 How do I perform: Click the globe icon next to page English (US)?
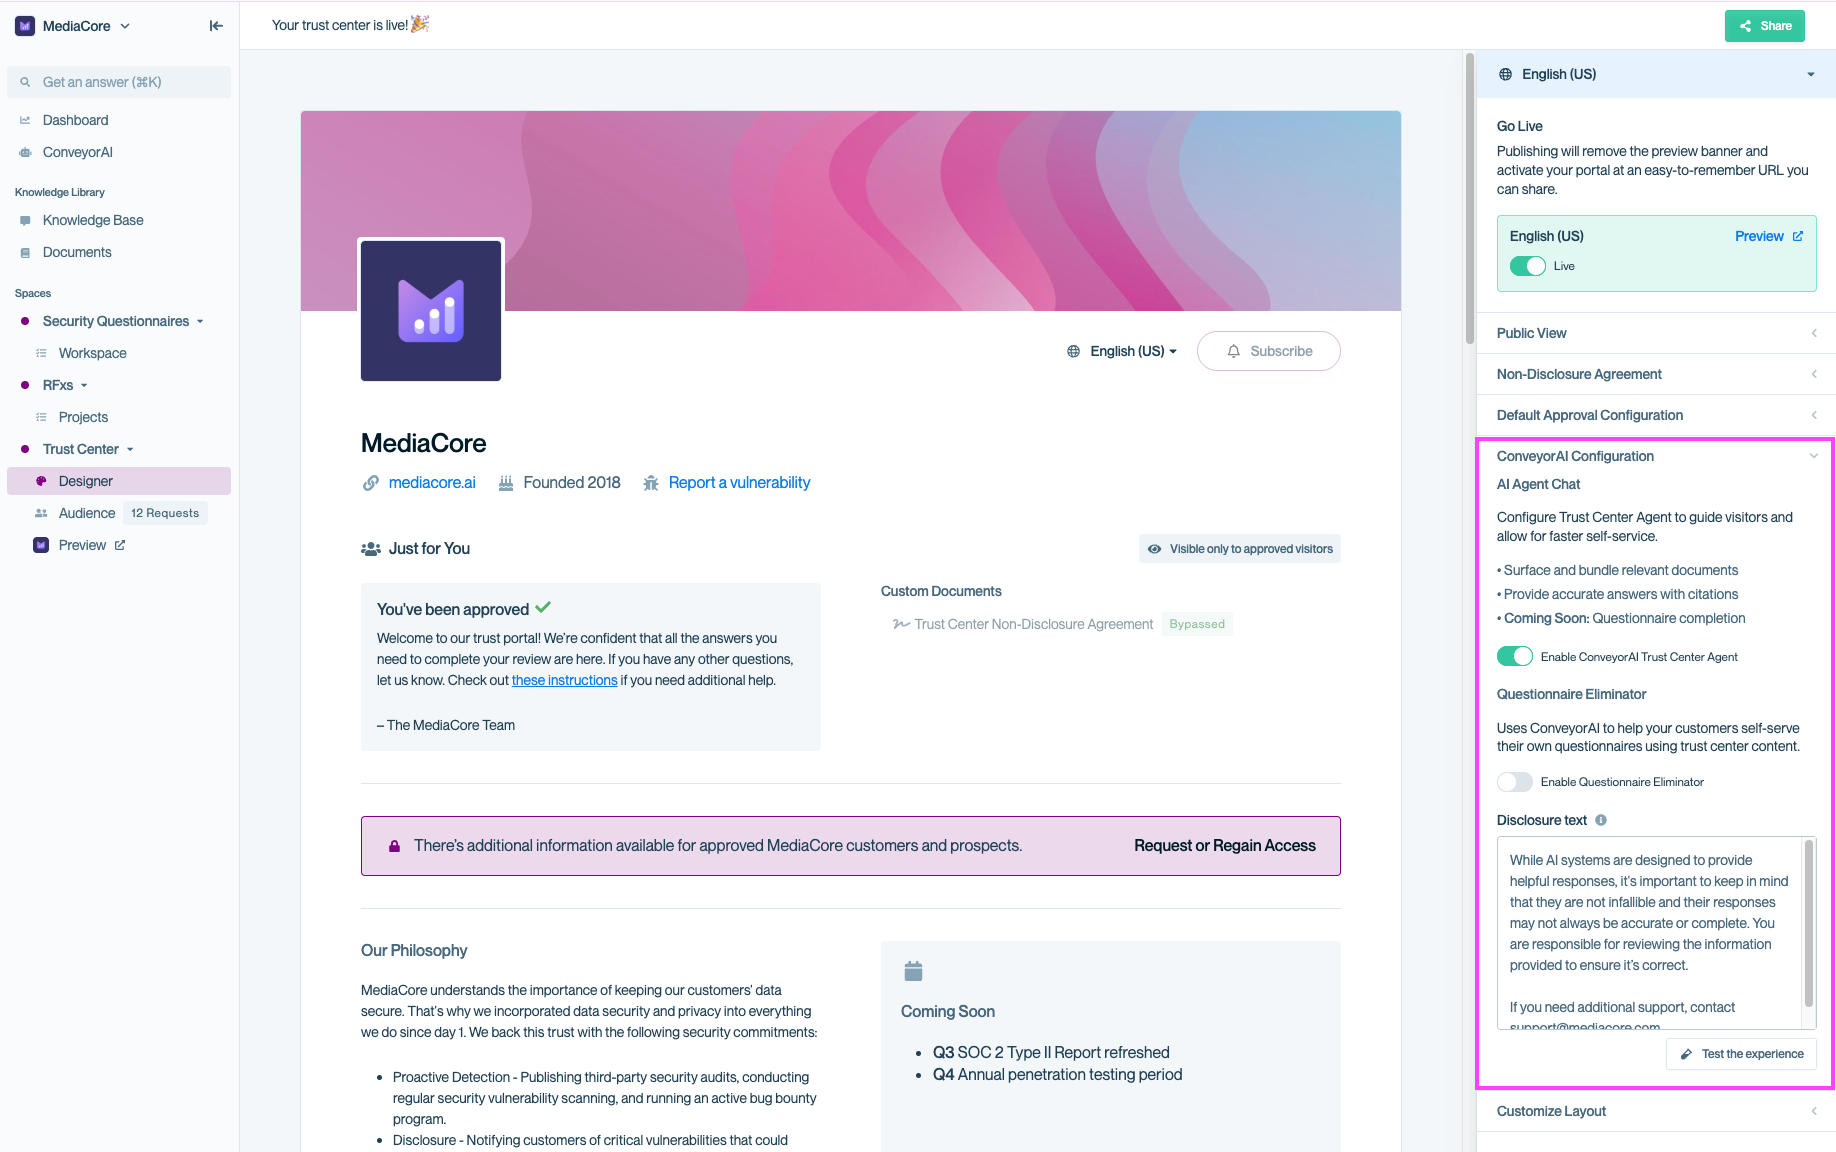pos(1073,351)
